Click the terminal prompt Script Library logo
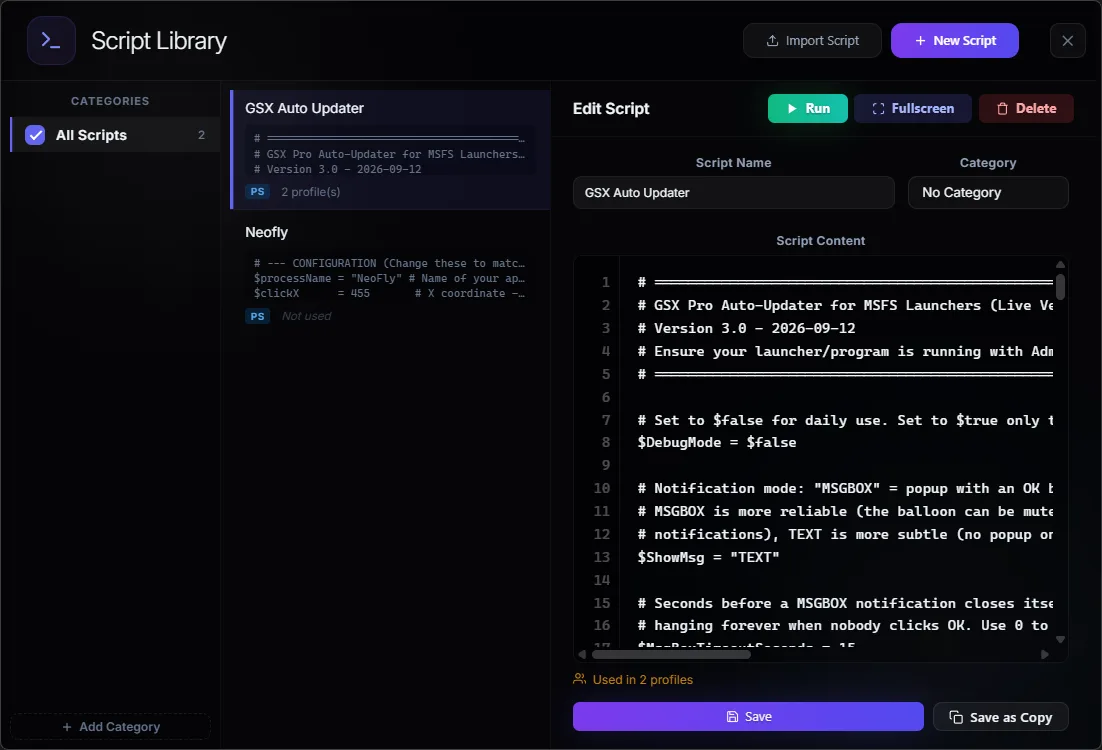Viewport: 1102px width, 750px height. (51, 41)
